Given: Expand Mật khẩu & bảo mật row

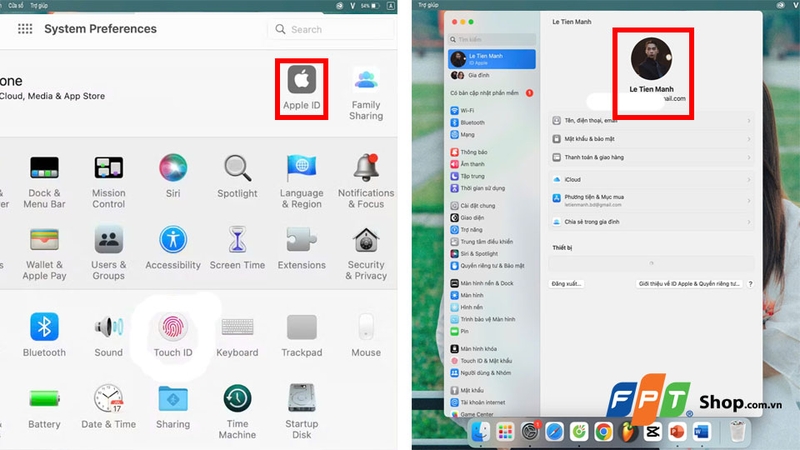Looking at the screenshot, I should (x=652, y=139).
